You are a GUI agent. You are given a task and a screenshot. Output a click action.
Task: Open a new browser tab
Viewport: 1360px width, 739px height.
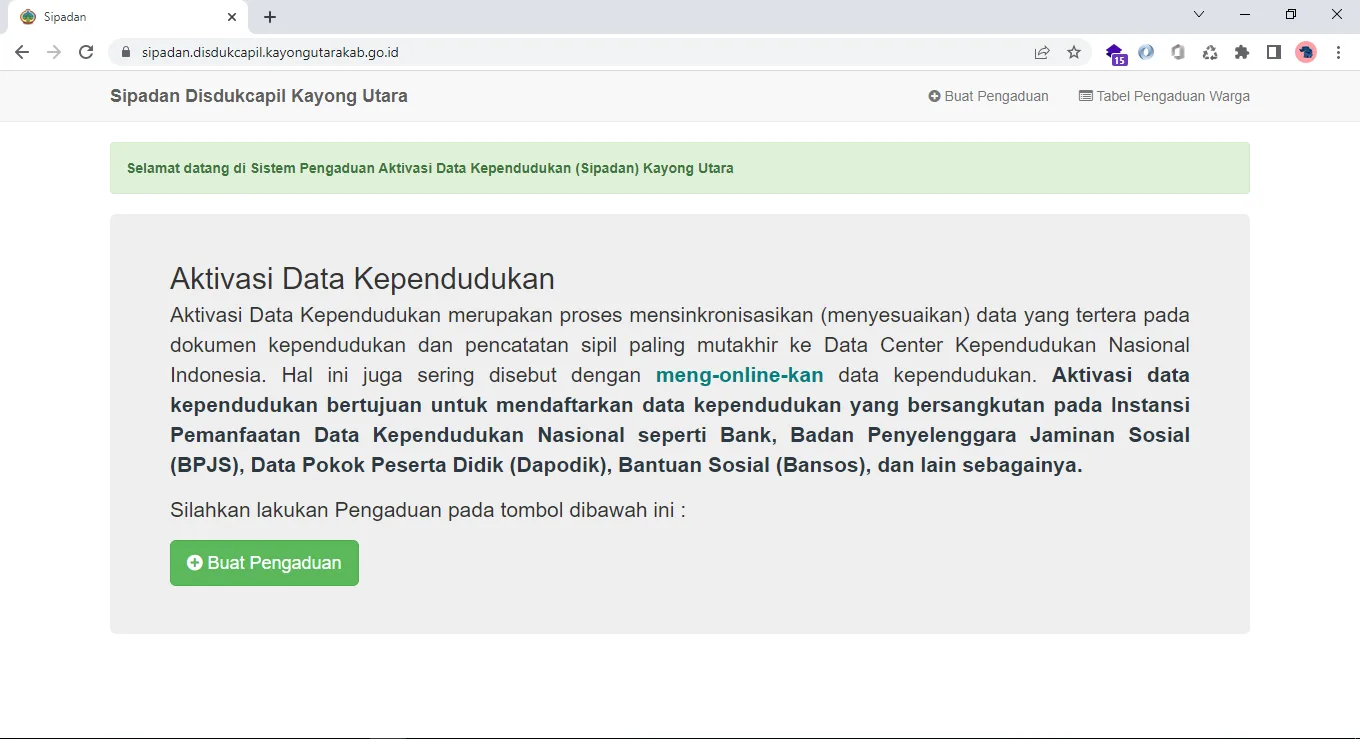click(x=270, y=17)
